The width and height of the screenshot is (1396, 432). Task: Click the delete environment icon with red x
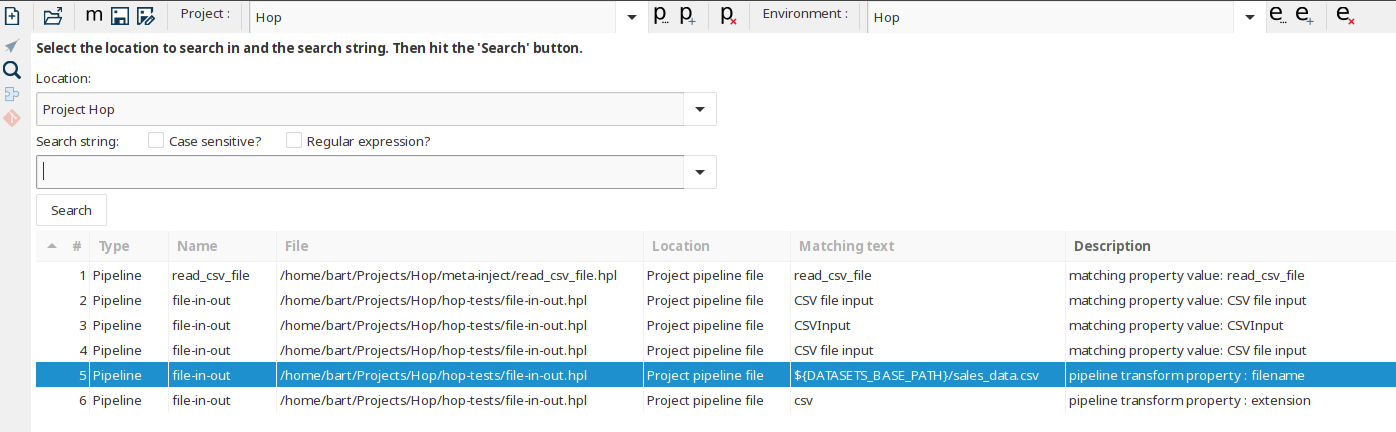[x=1346, y=16]
